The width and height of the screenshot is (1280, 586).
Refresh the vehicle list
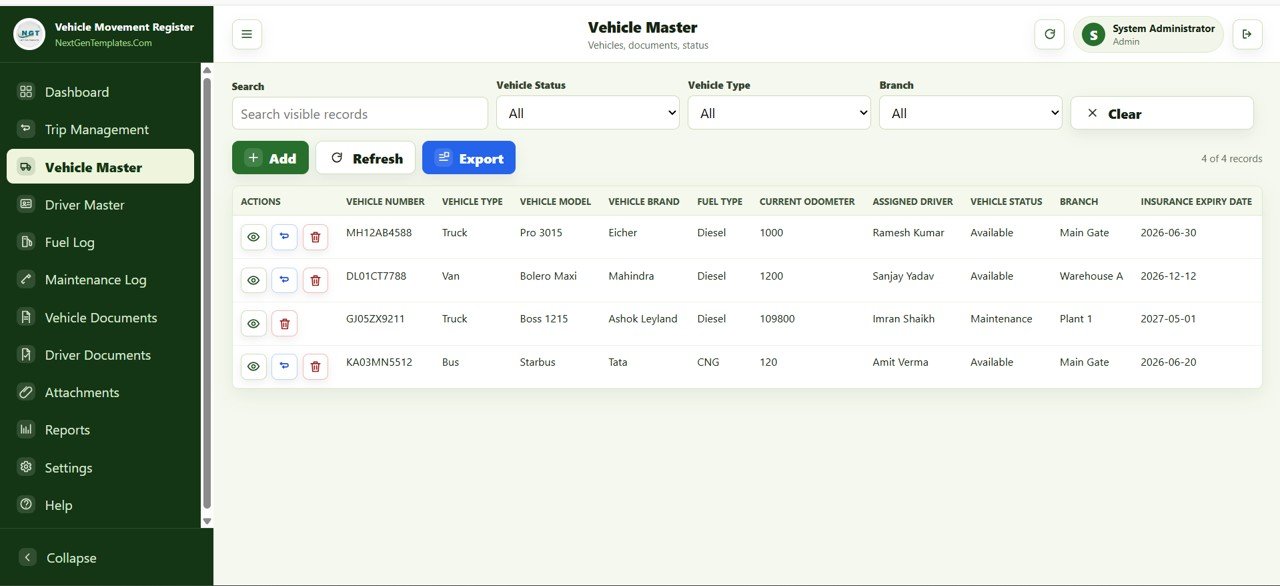pos(366,158)
